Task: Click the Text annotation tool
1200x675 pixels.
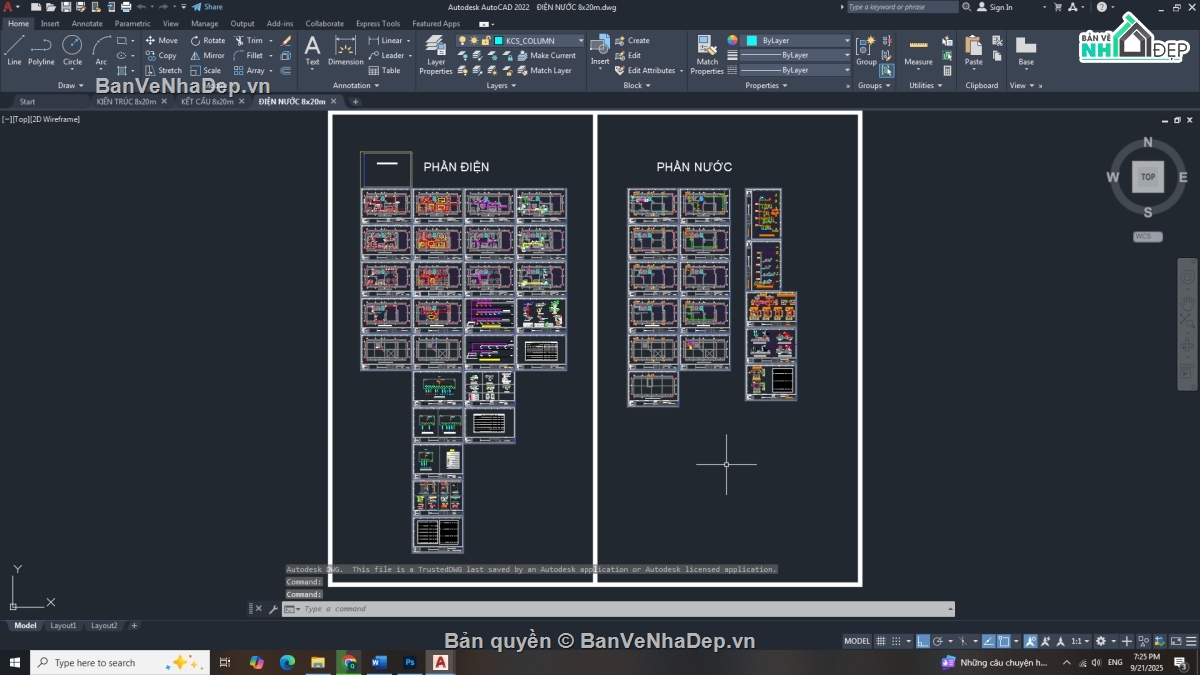Action: pyautogui.click(x=312, y=50)
